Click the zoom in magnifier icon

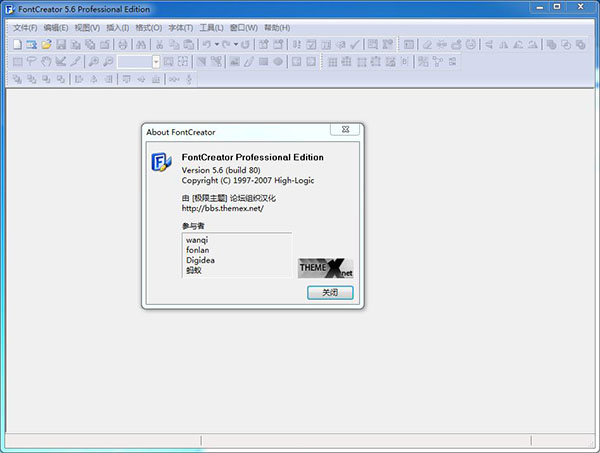tap(93, 62)
